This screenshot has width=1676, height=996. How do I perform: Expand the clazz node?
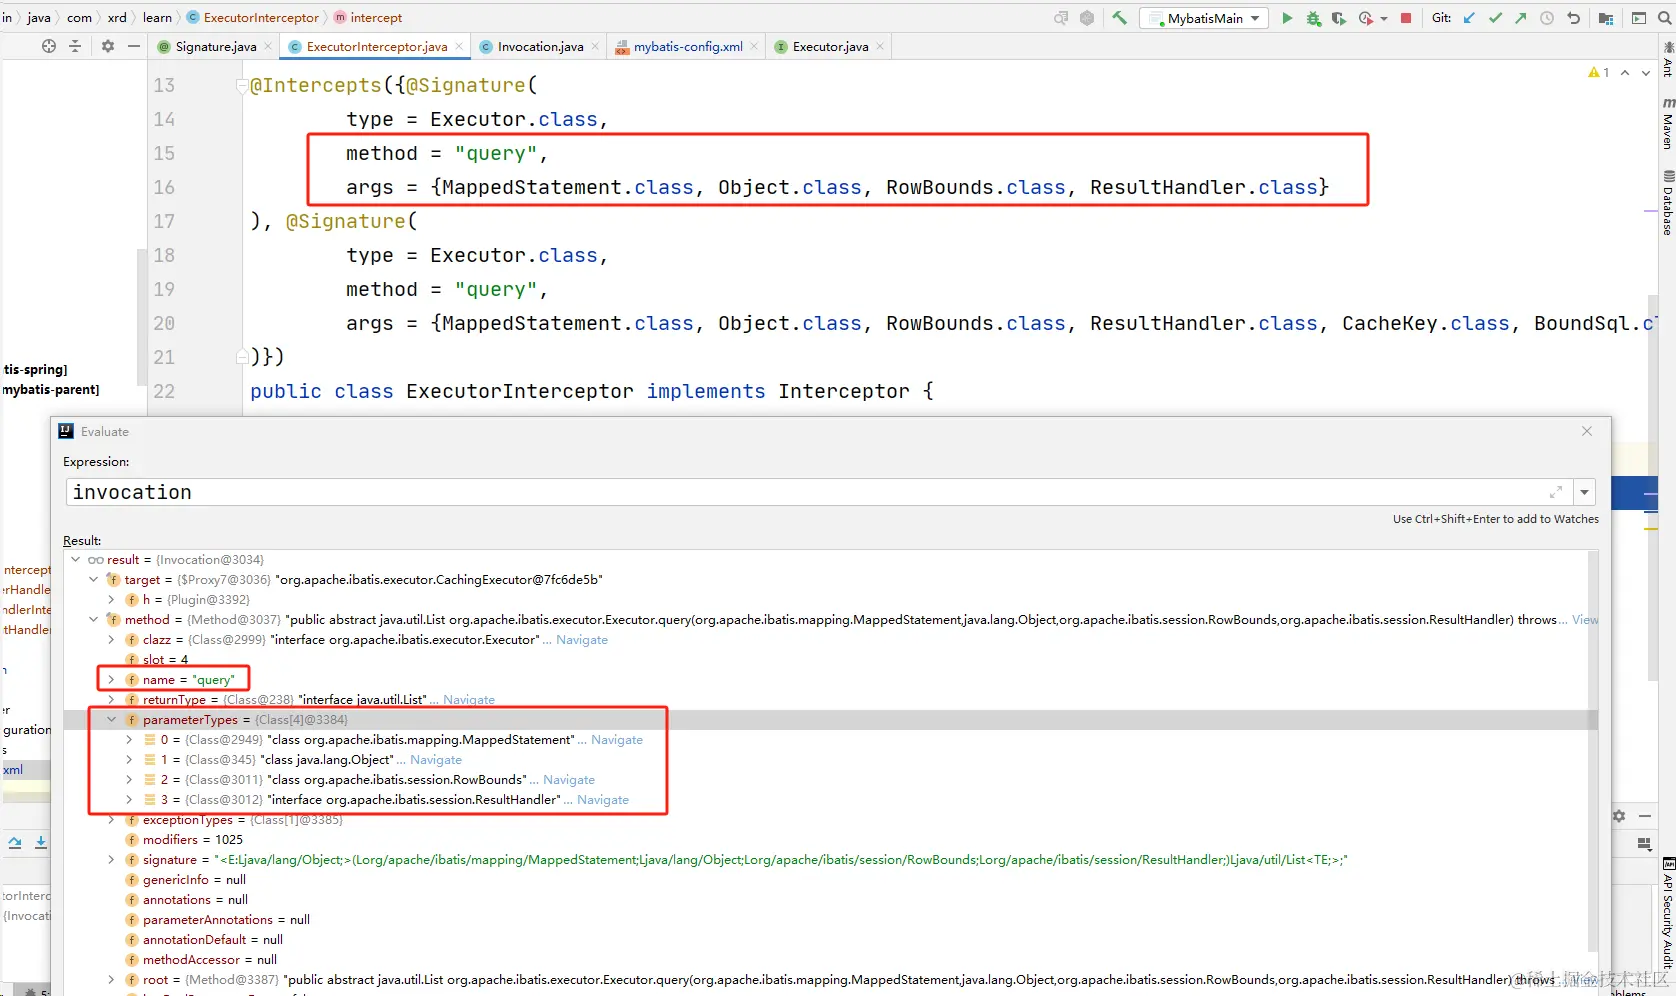pos(112,640)
